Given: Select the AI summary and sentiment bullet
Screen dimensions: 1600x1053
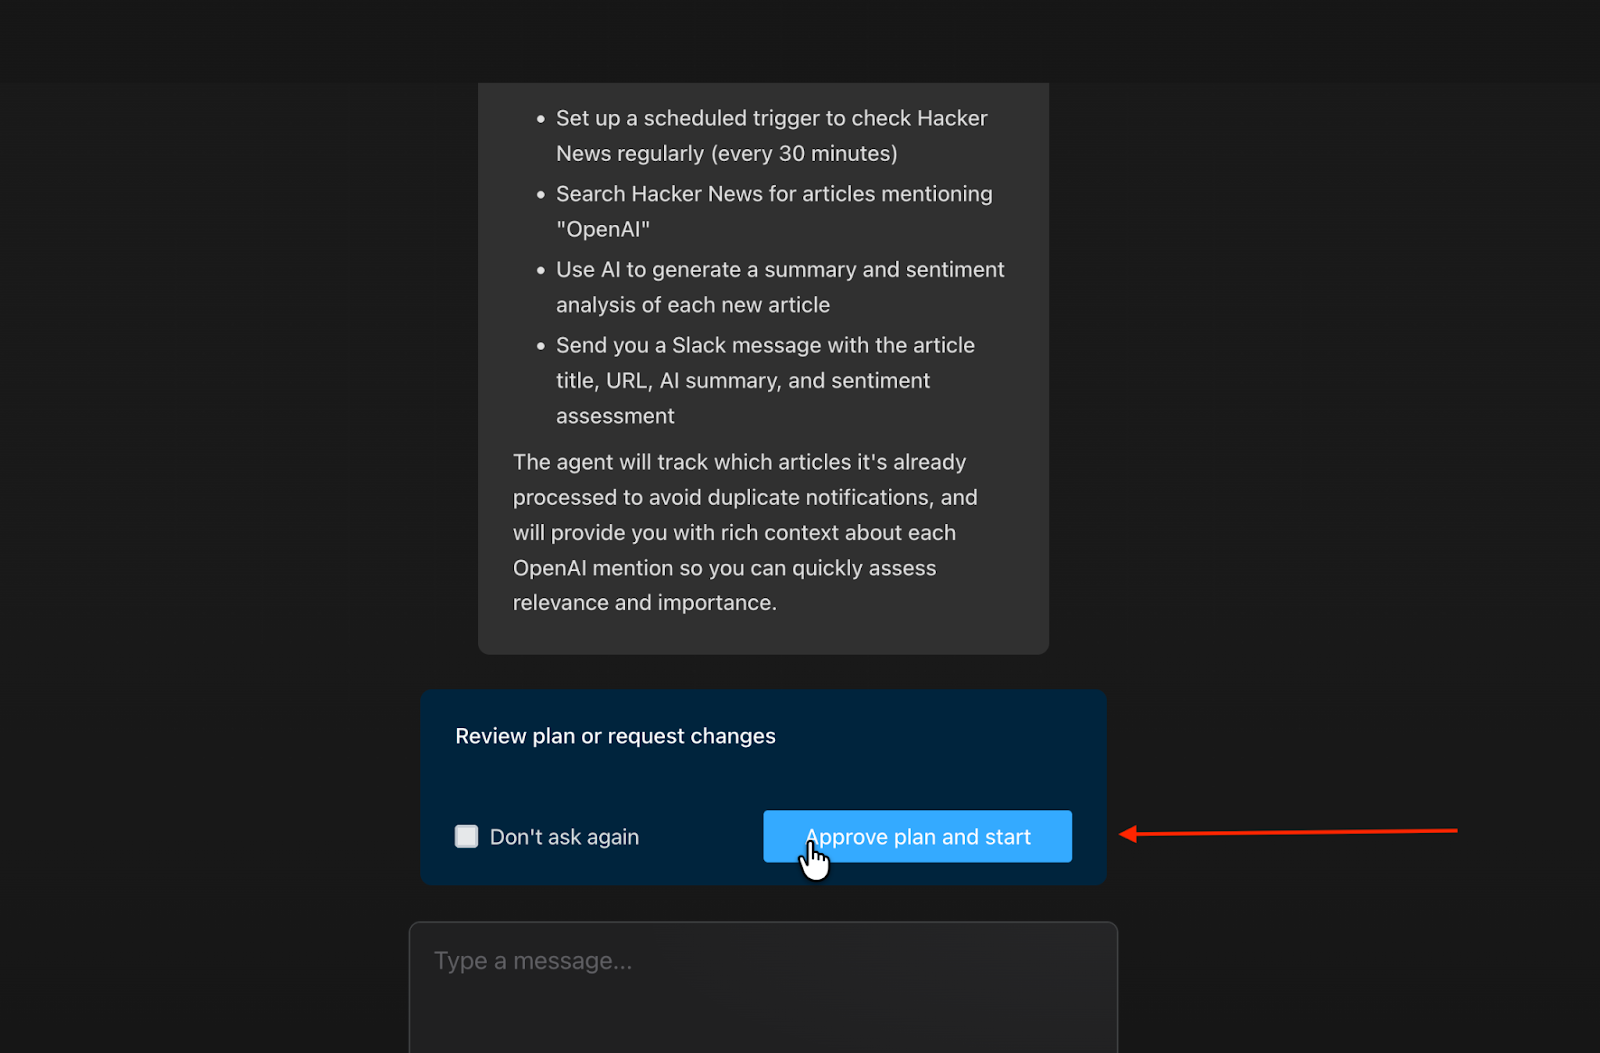Looking at the screenshot, I should pyautogui.click(x=779, y=287).
